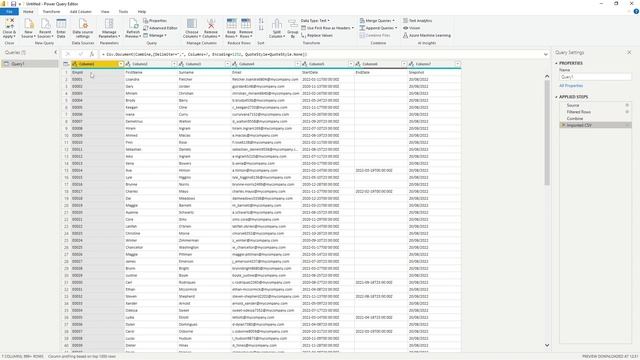The width and height of the screenshot is (640, 360).
Task: Close the Query Settings pane
Action: point(629,52)
